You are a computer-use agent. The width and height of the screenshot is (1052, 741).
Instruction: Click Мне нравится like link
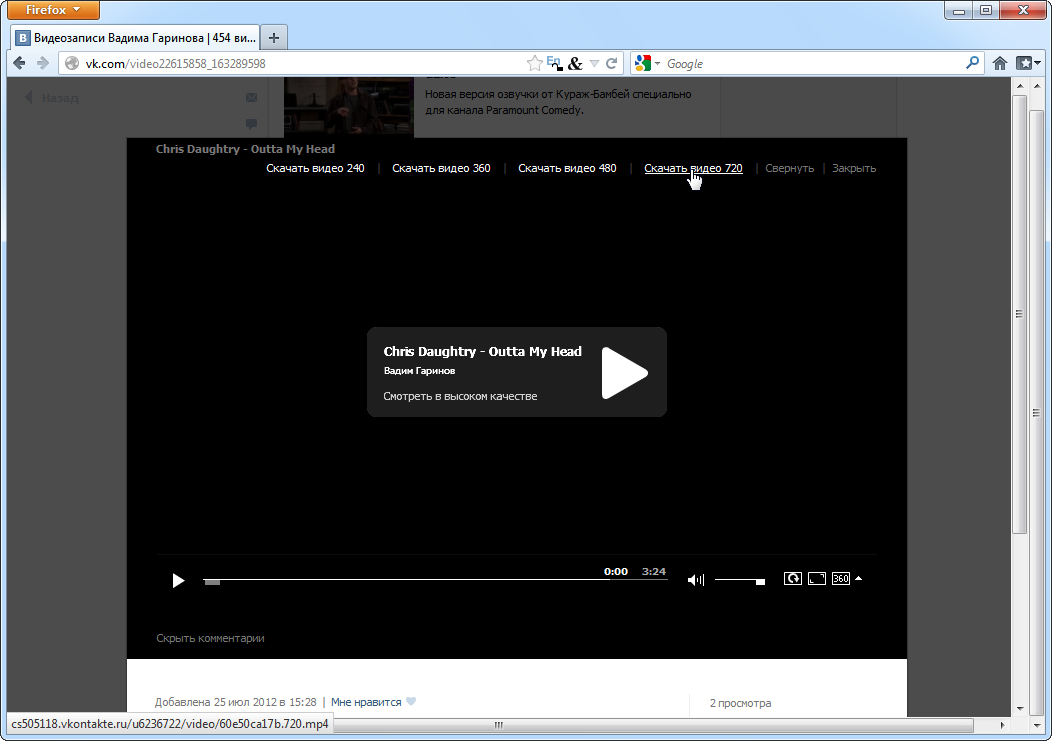[x=366, y=702]
